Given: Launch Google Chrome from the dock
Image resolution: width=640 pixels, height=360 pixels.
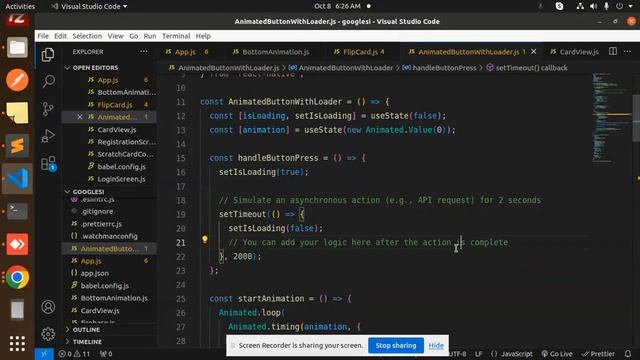Looking at the screenshot, I should coord(17,278).
